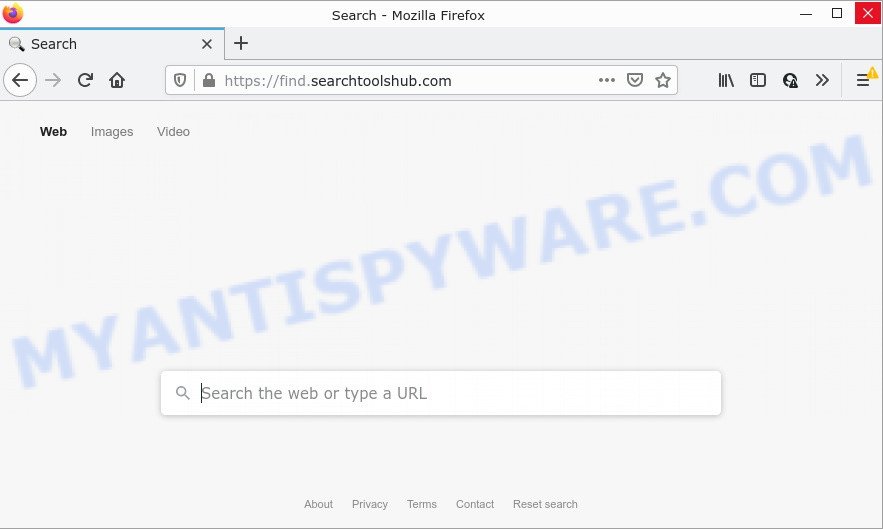
Task: Open page actions three-dot menu
Action: 606,80
